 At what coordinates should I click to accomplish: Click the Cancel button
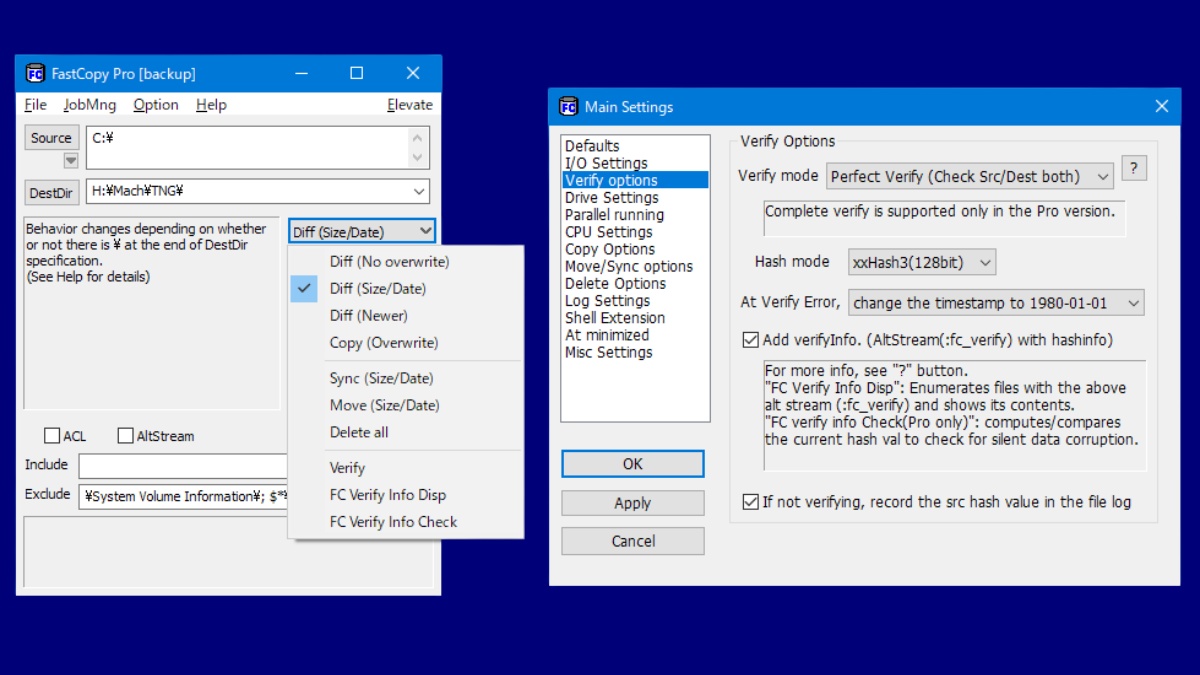click(x=633, y=541)
